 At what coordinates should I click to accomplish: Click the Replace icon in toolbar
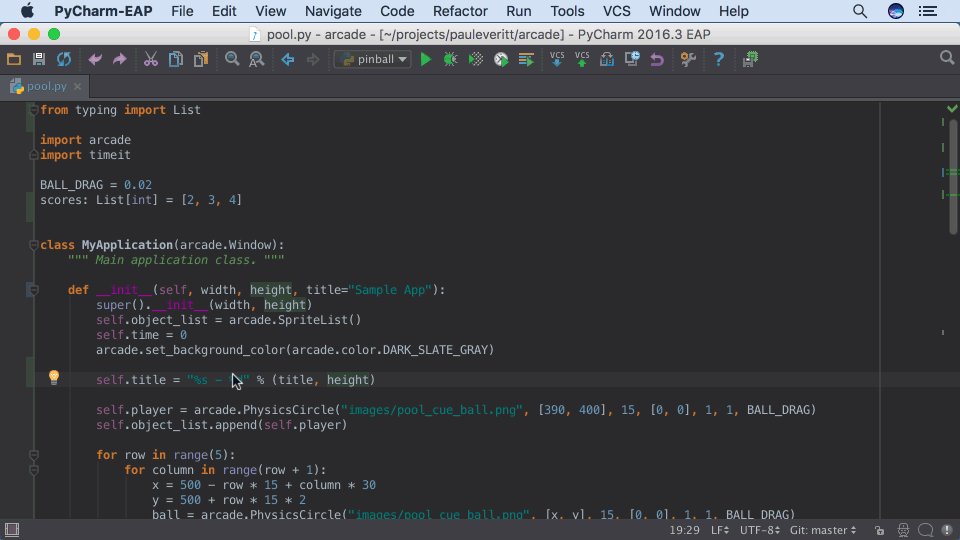[x=257, y=59]
